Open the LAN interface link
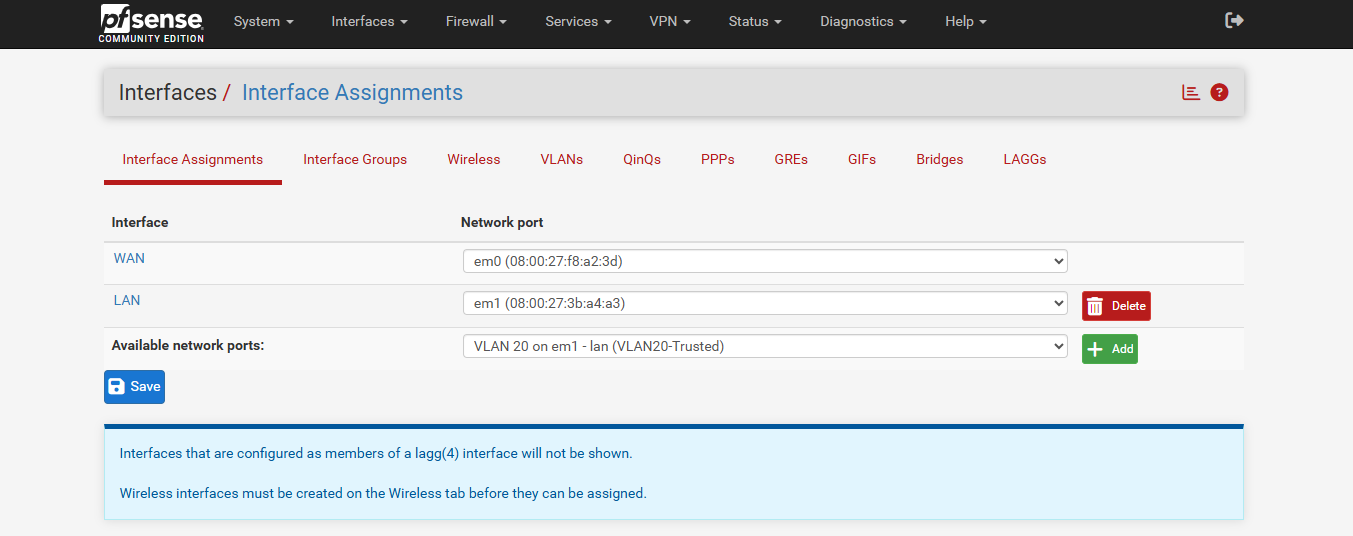 point(127,300)
